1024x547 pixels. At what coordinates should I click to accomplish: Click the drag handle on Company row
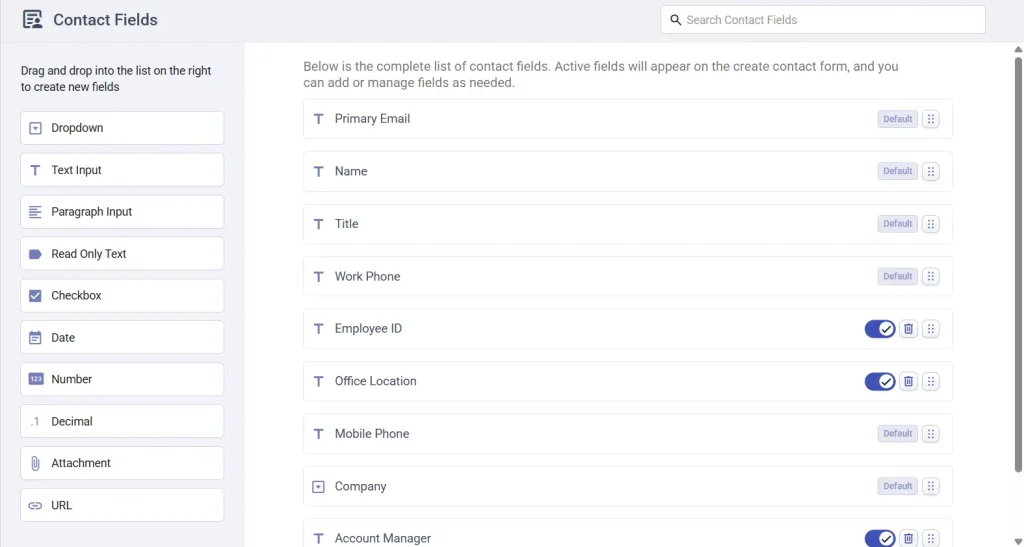[931, 486]
